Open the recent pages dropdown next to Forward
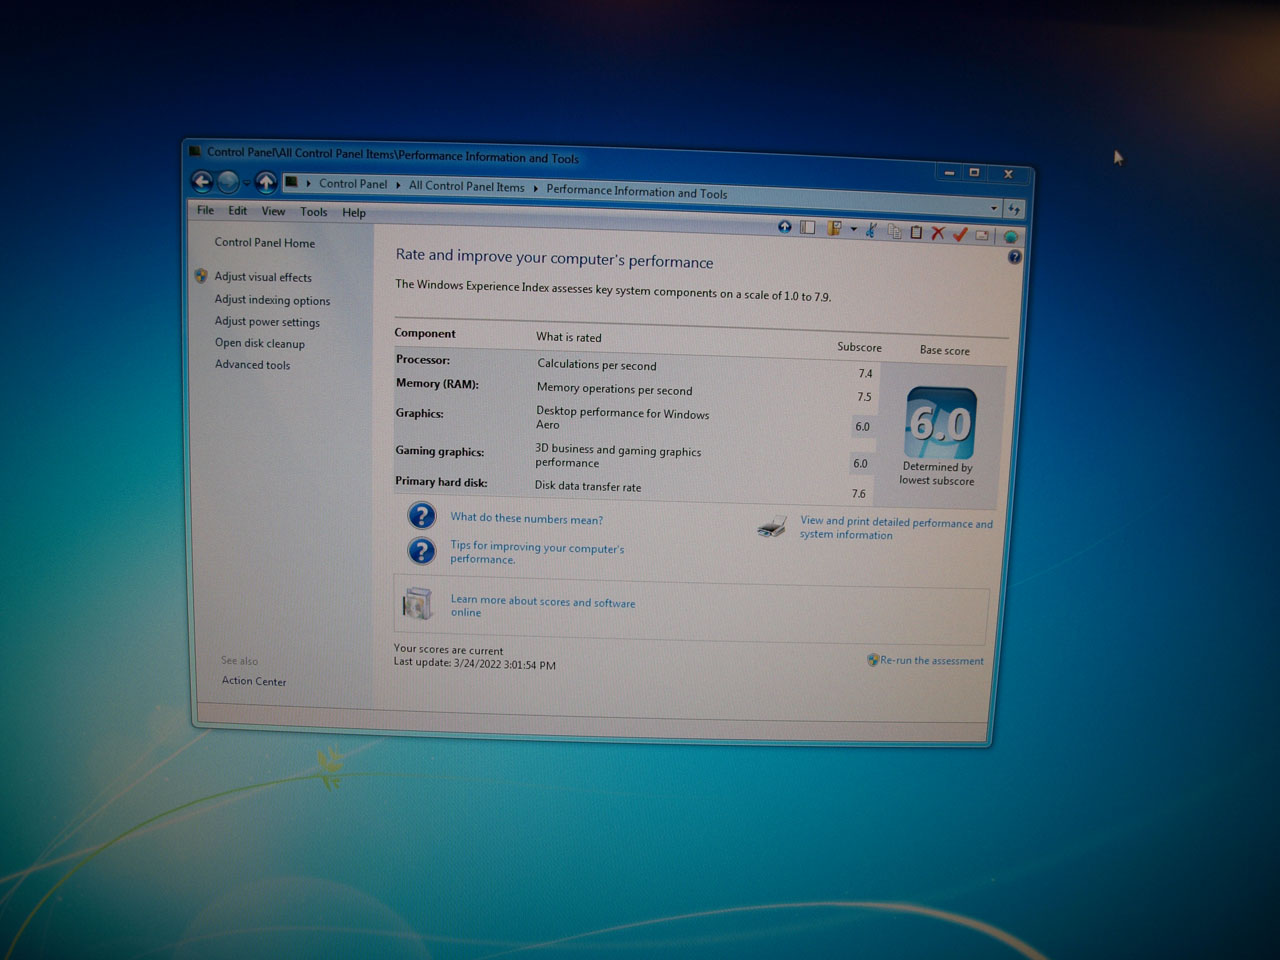1280x960 pixels. tap(246, 183)
